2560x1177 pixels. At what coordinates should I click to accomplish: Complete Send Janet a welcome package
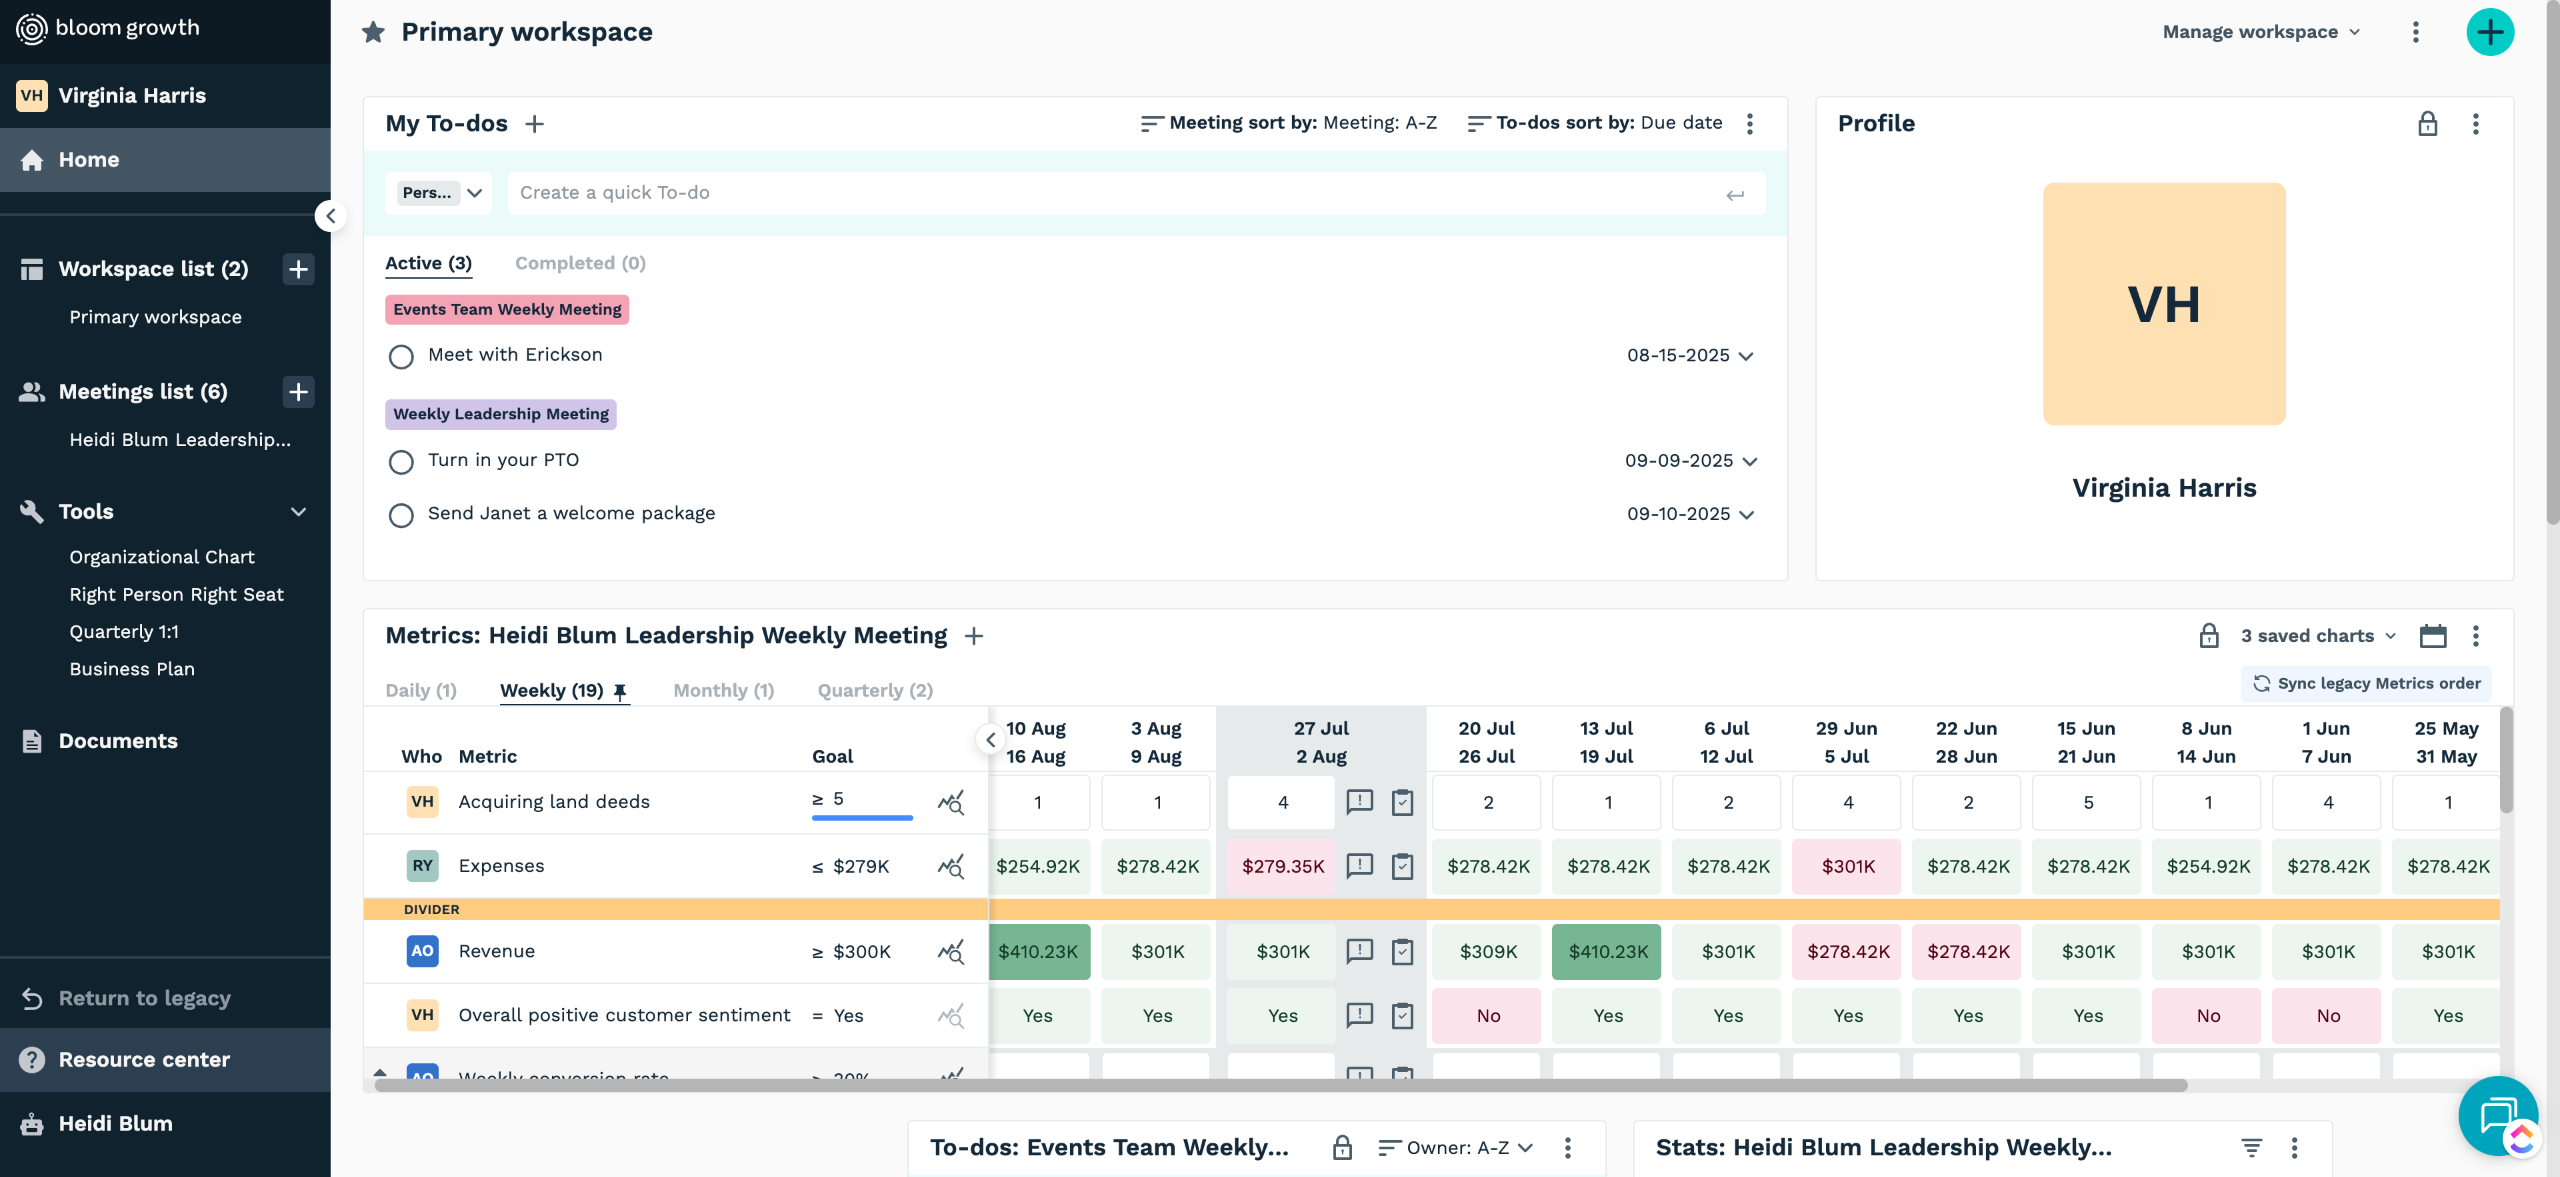click(x=401, y=515)
